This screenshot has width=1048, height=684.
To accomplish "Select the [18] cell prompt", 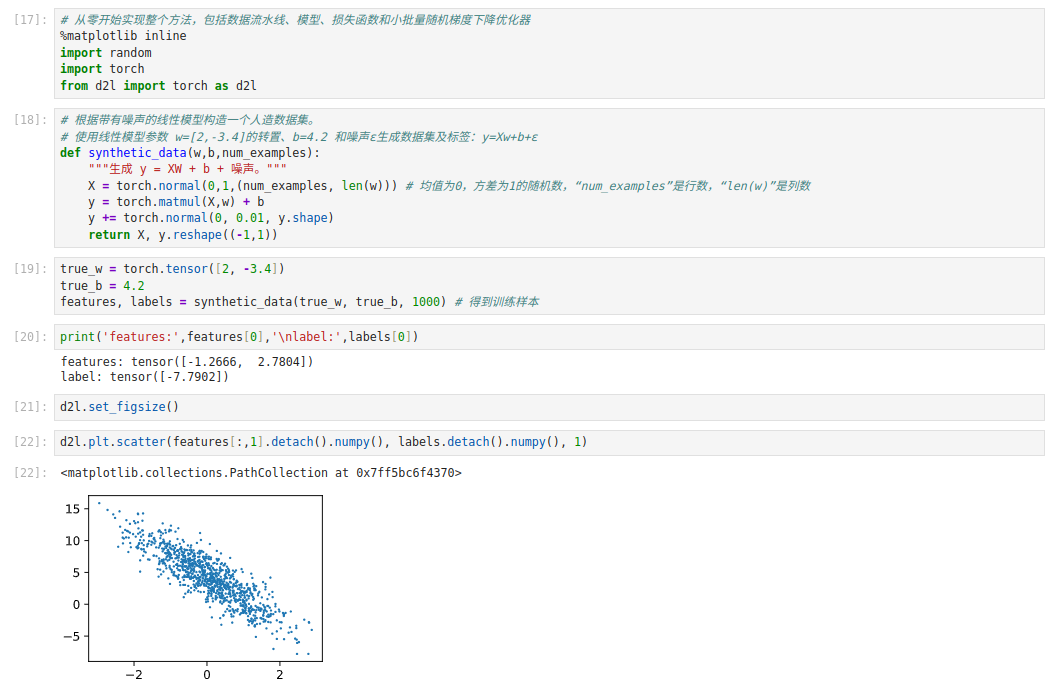I will click(x=30, y=120).
